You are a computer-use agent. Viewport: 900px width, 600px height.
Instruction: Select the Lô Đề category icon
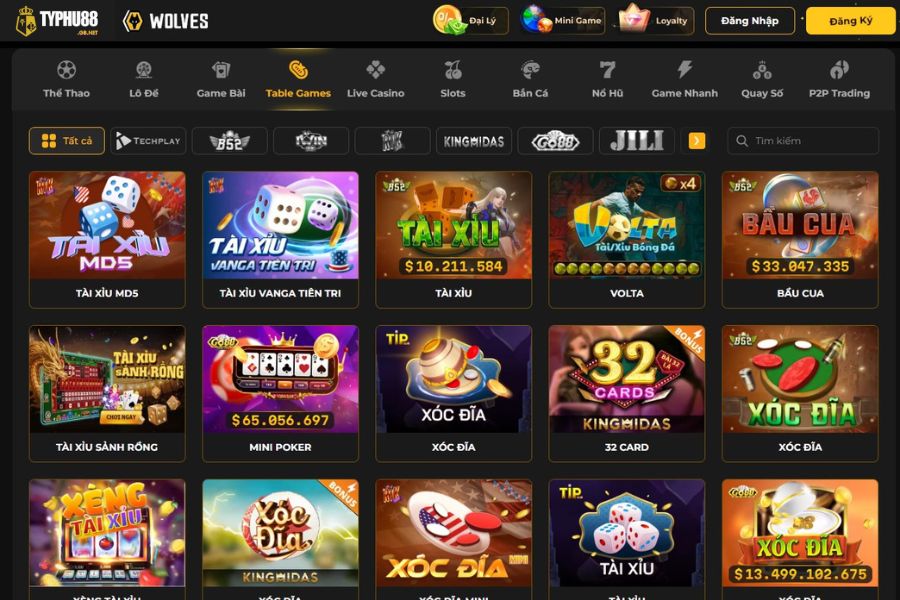(143, 70)
